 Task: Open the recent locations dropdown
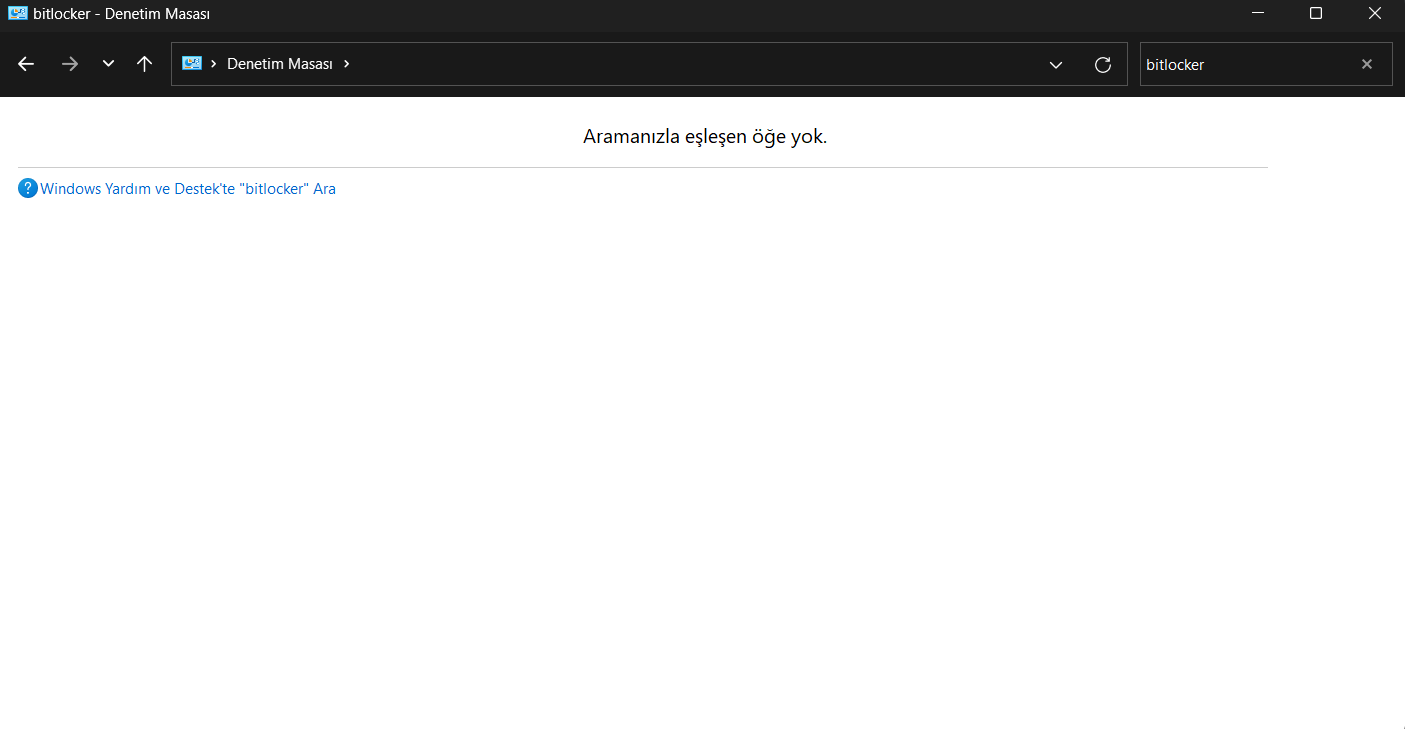[x=108, y=64]
